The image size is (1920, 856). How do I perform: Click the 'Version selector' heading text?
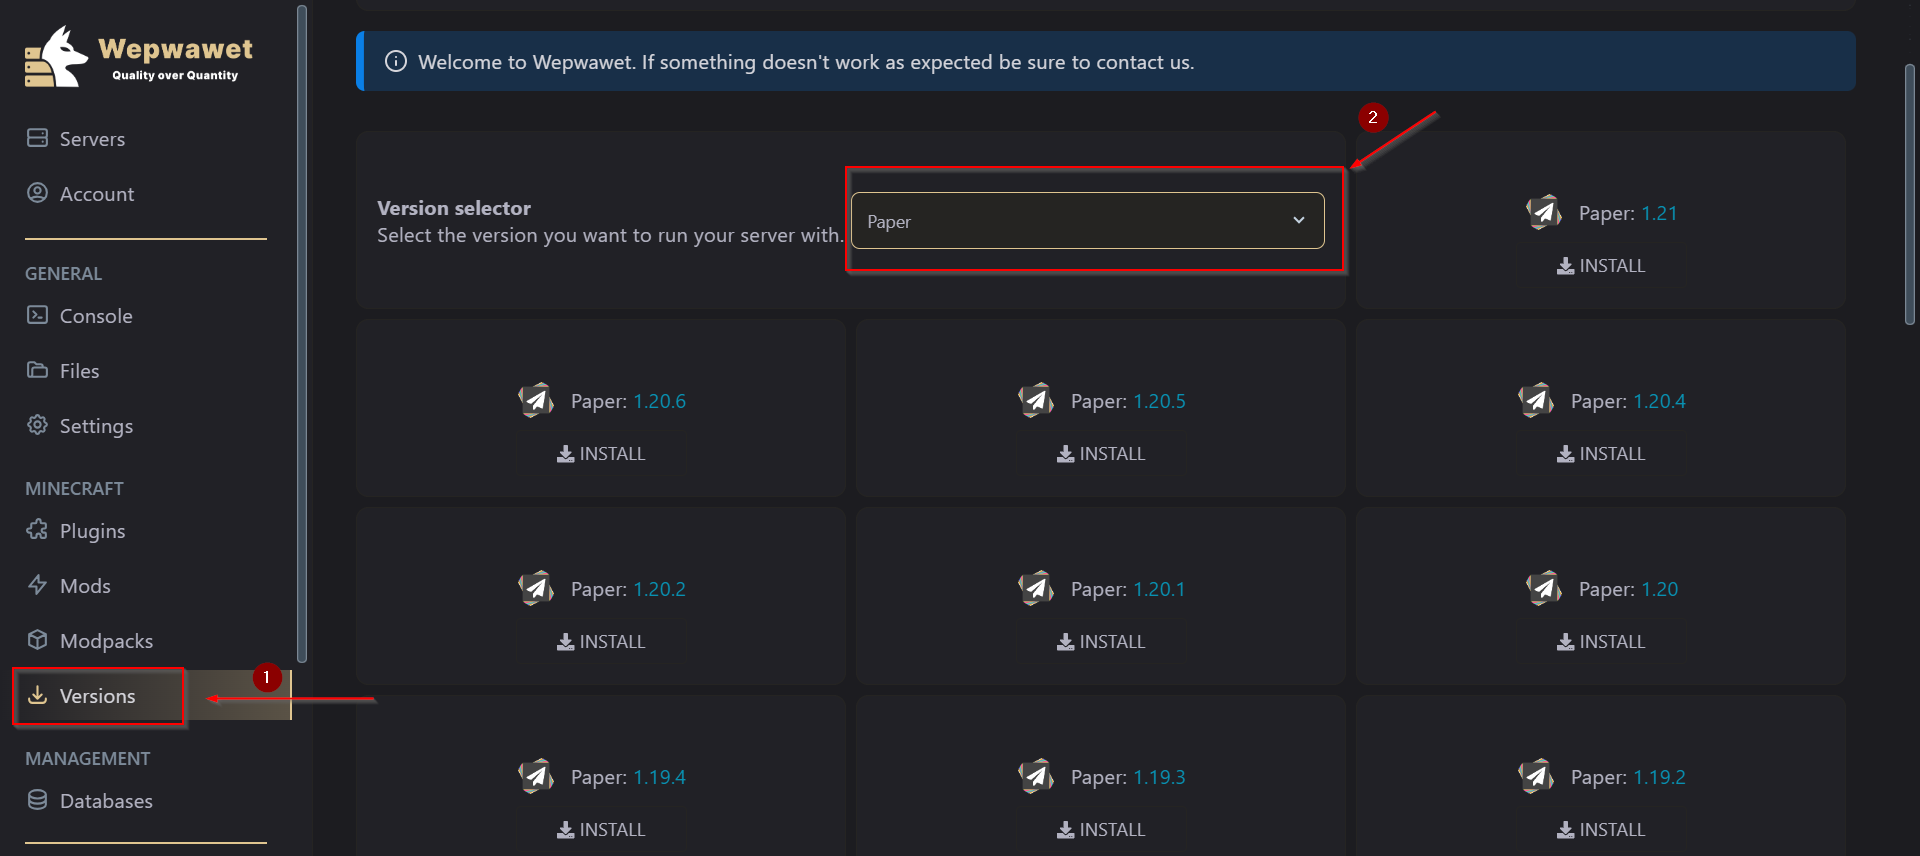(454, 208)
